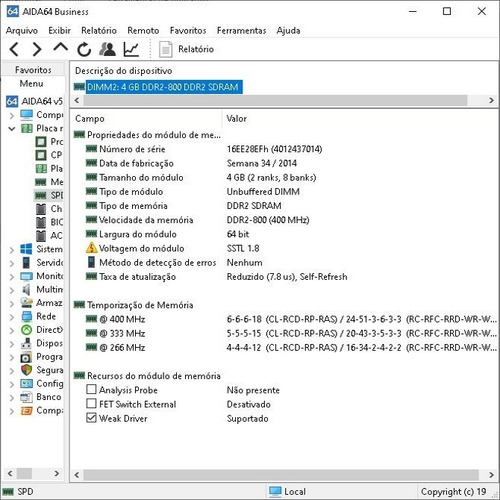500x500 pixels.
Task: Select the SPD memory icon in tree
Action: coord(41,195)
